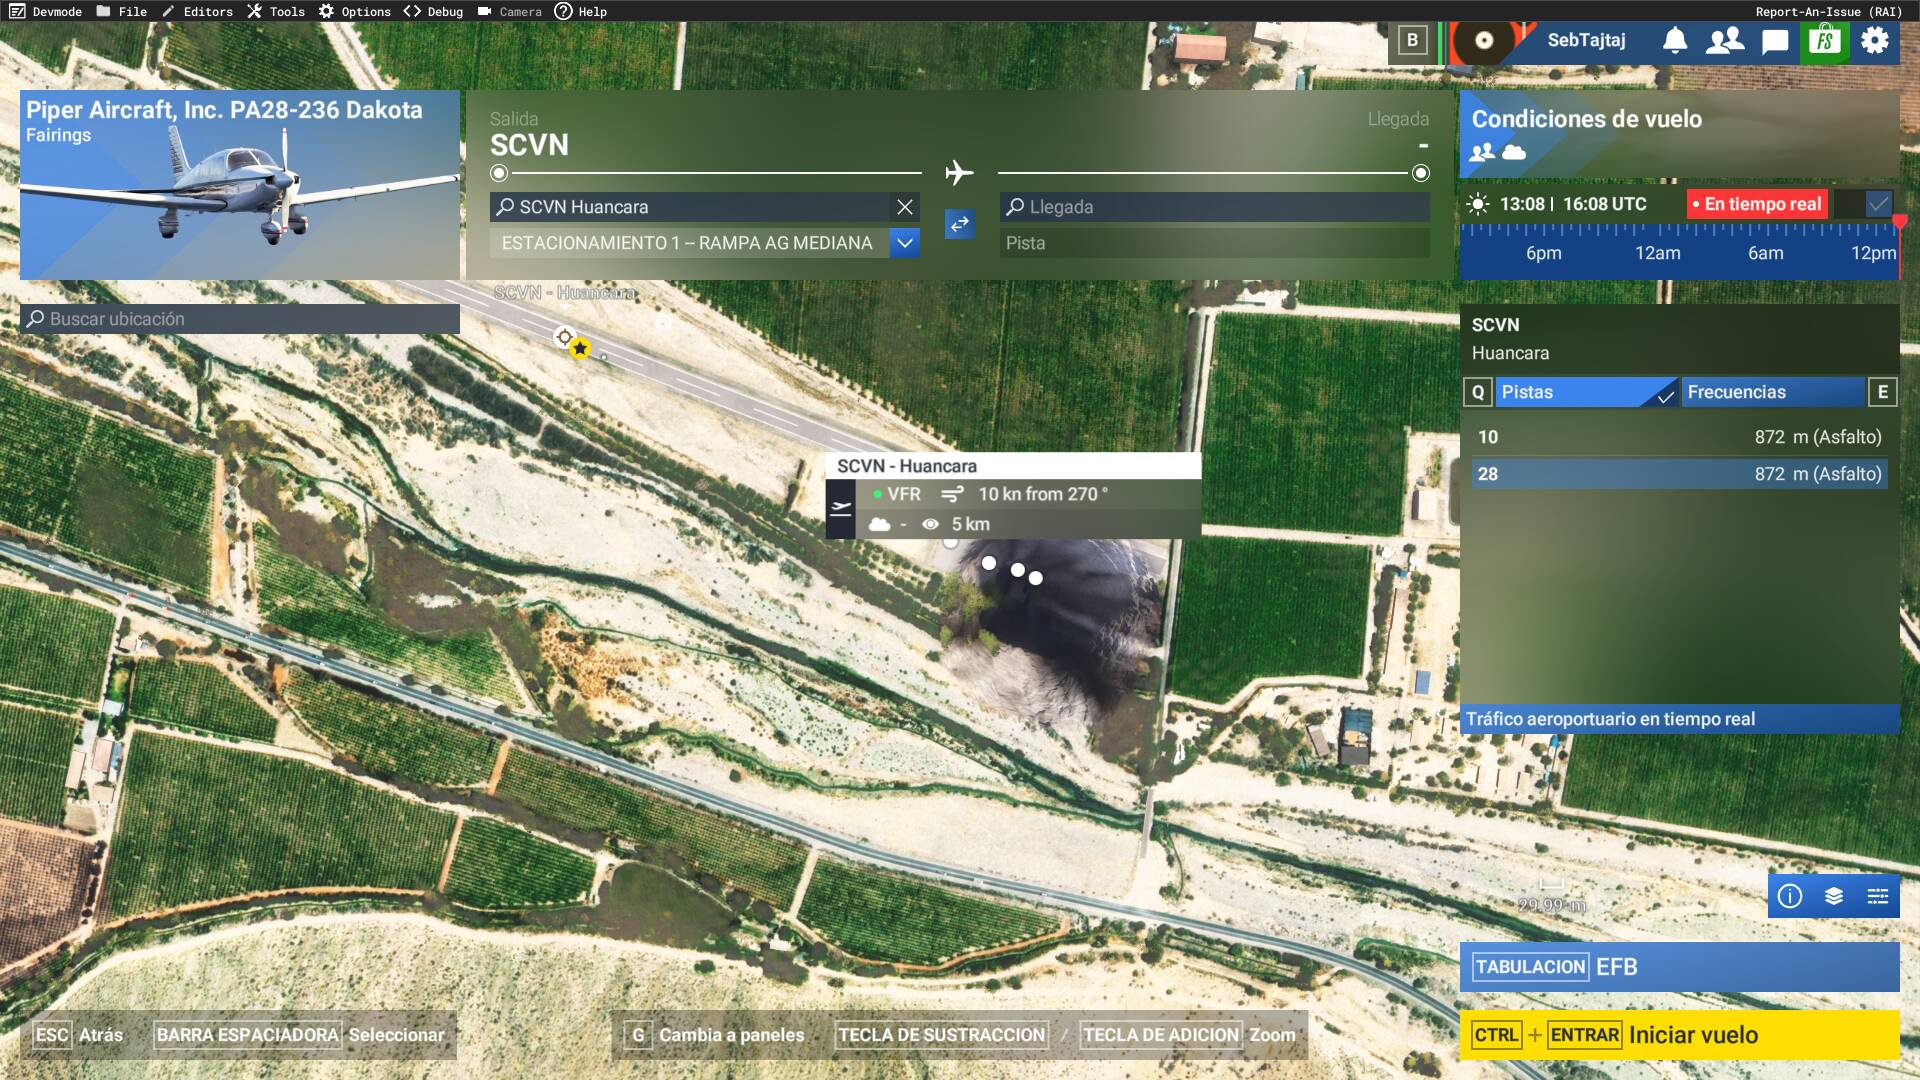The image size is (1920, 1080).
Task: Open the FS Marketplace bag icon
Action: coord(1825,41)
